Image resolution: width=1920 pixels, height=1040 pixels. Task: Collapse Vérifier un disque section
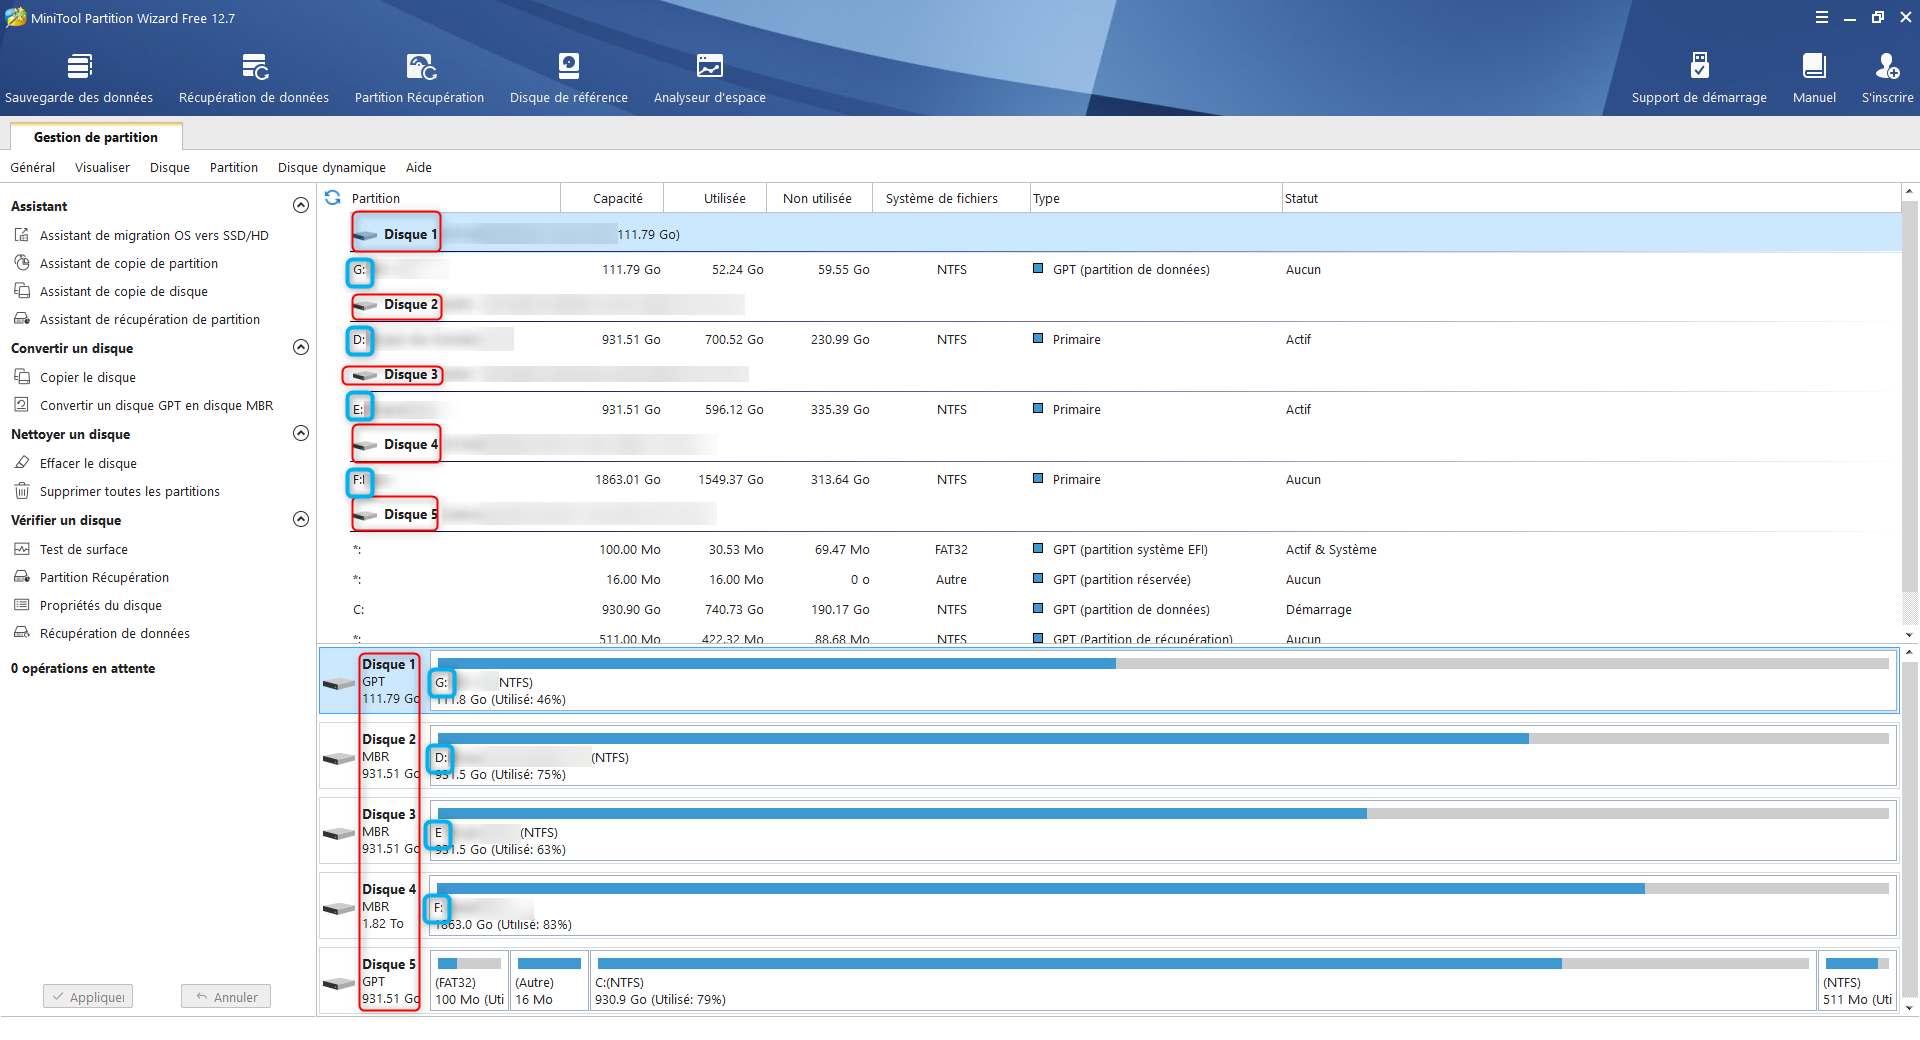[x=300, y=519]
